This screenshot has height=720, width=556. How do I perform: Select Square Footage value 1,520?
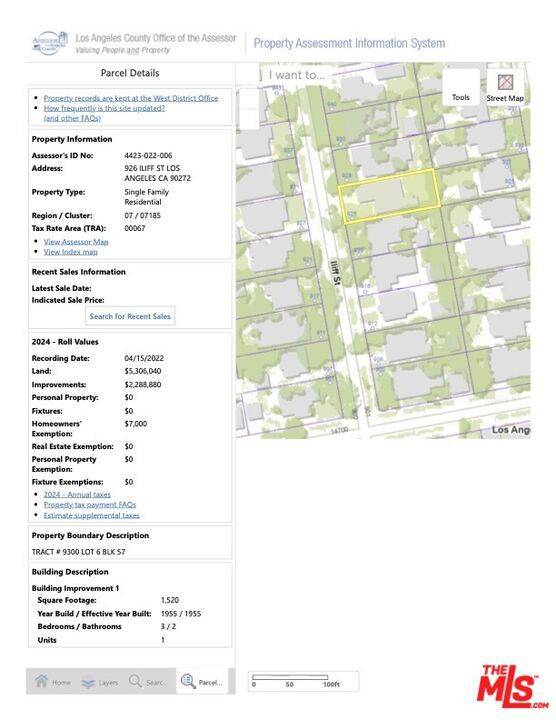coord(170,600)
